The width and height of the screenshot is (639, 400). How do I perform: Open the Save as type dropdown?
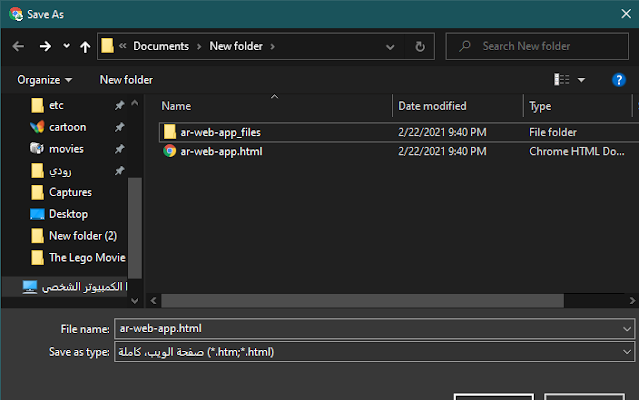(626, 352)
